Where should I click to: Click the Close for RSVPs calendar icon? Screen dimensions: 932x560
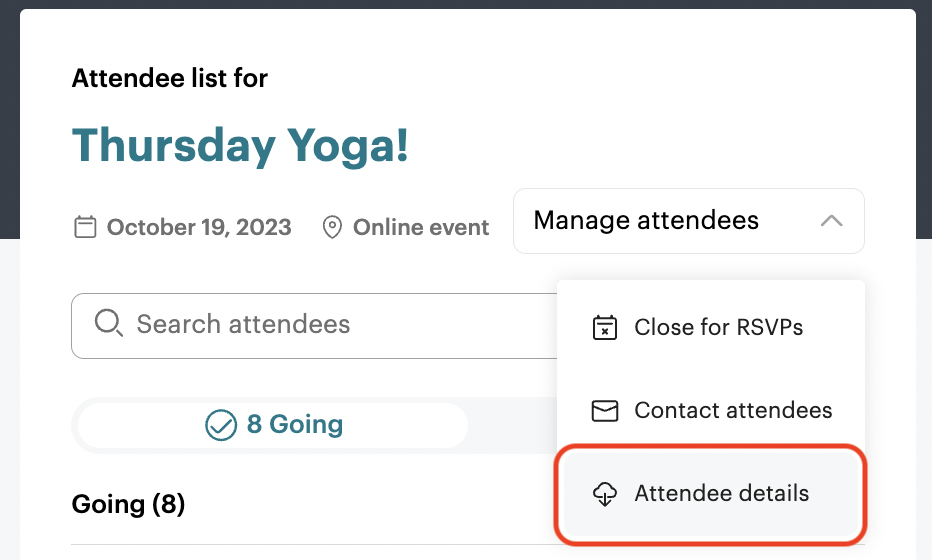point(605,328)
